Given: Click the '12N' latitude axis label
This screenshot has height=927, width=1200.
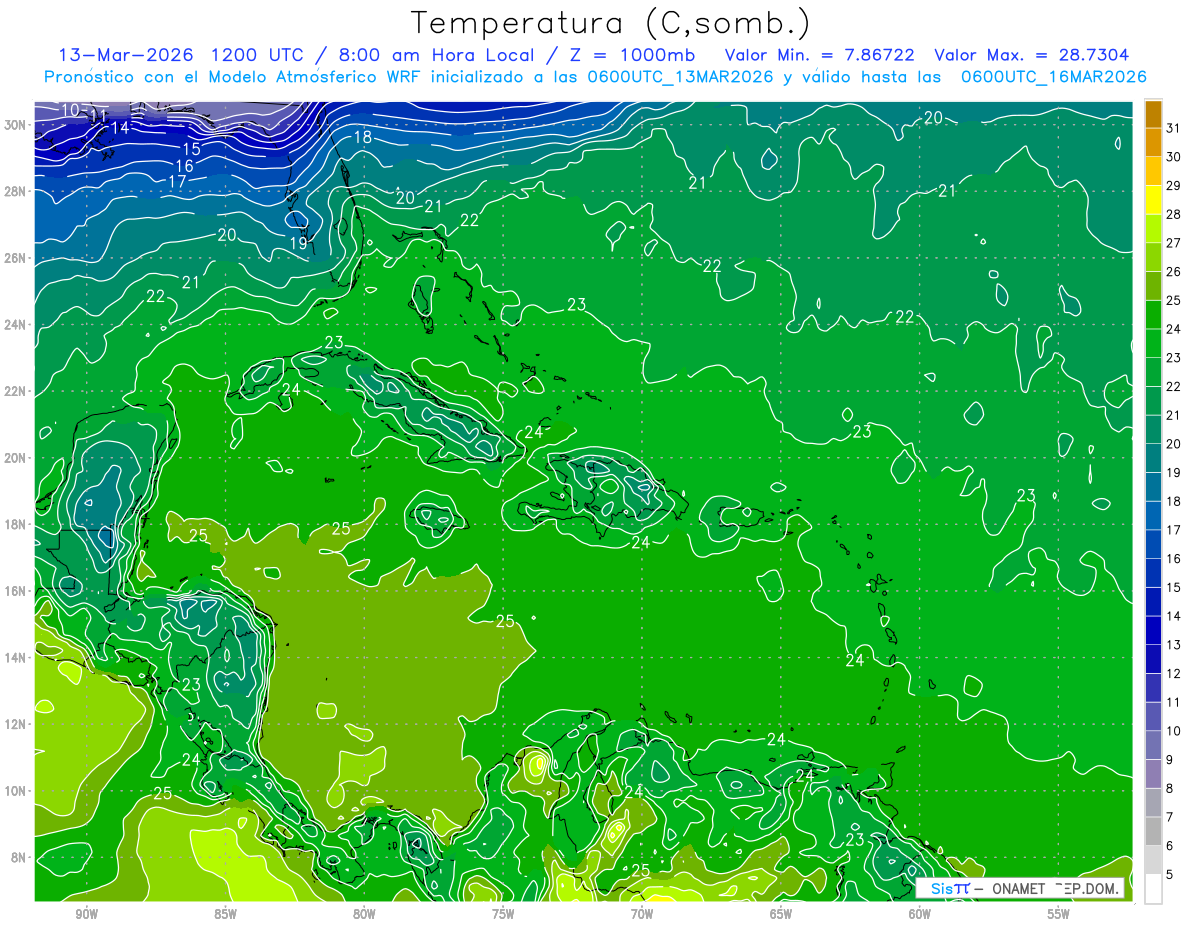Looking at the screenshot, I should 16,724.
